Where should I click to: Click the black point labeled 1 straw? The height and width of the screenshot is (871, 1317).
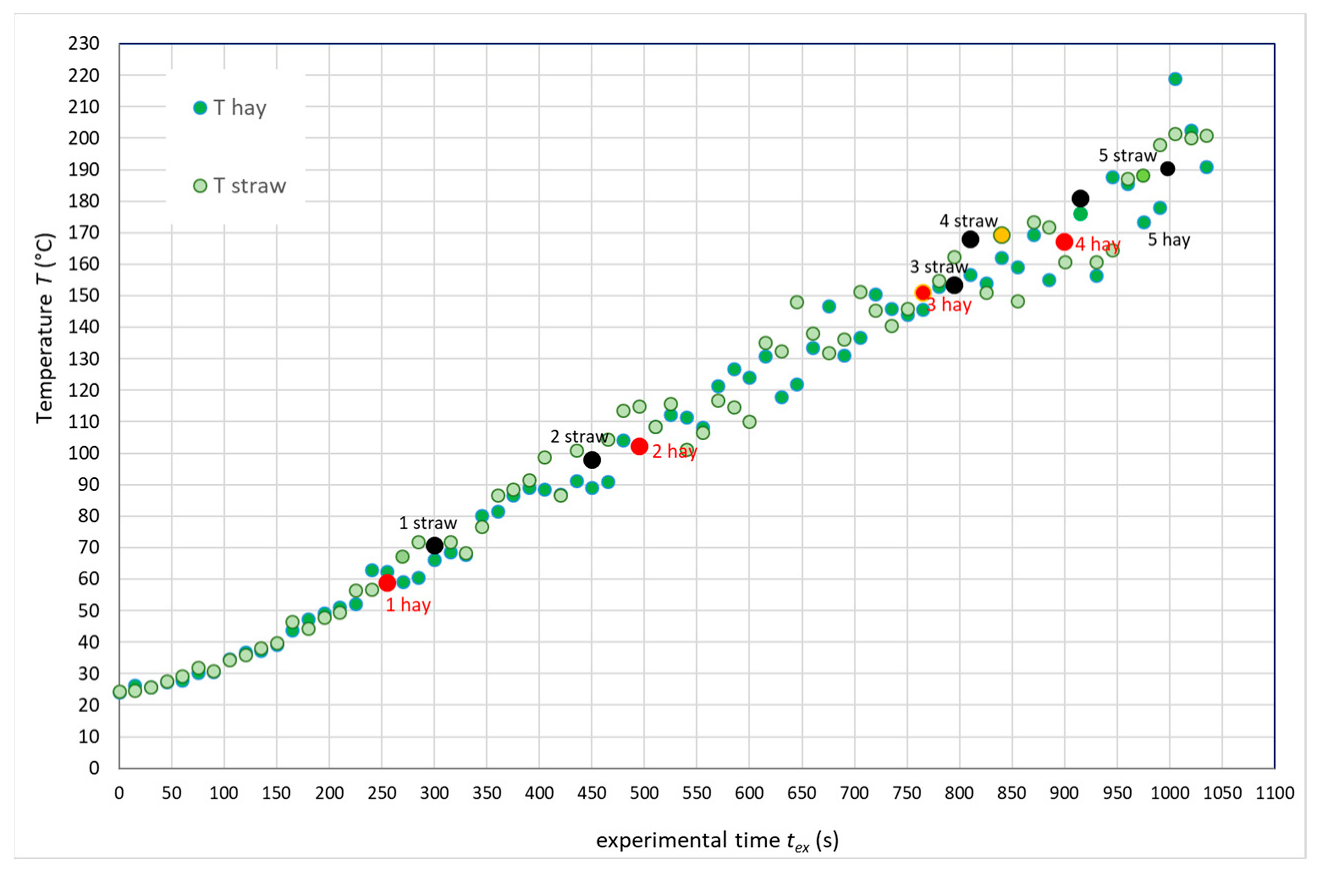click(435, 545)
